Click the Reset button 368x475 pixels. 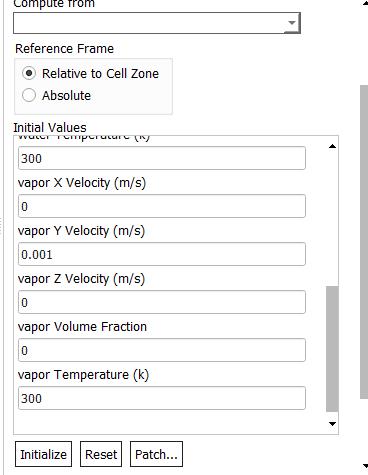click(x=101, y=454)
